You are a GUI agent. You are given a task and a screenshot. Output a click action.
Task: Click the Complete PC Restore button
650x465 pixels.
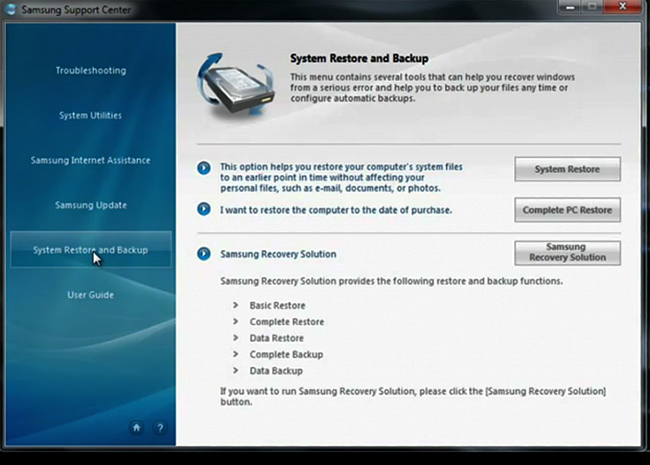point(568,210)
